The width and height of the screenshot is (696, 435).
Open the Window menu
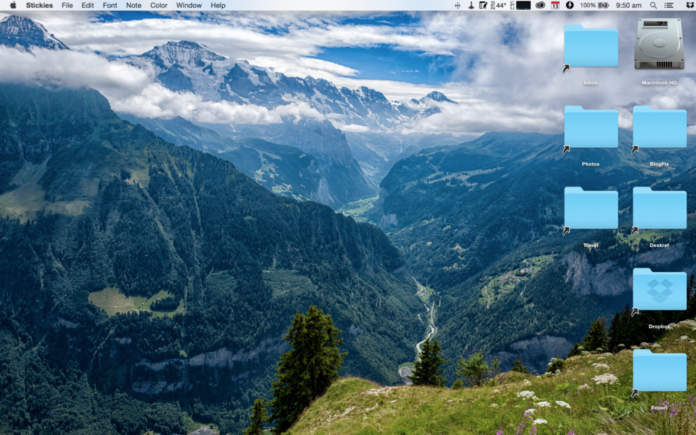click(188, 5)
